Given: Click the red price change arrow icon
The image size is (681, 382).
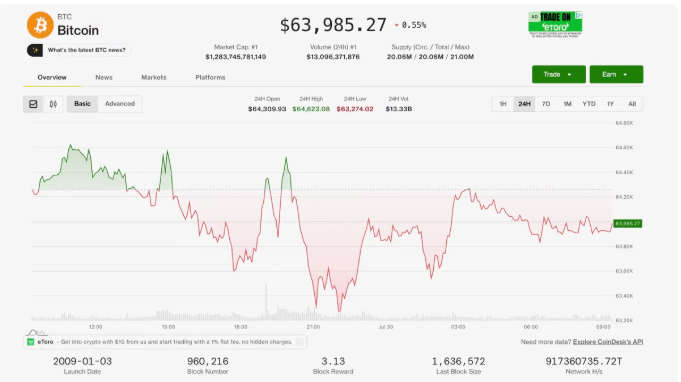Looking at the screenshot, I should click(397, 25).
